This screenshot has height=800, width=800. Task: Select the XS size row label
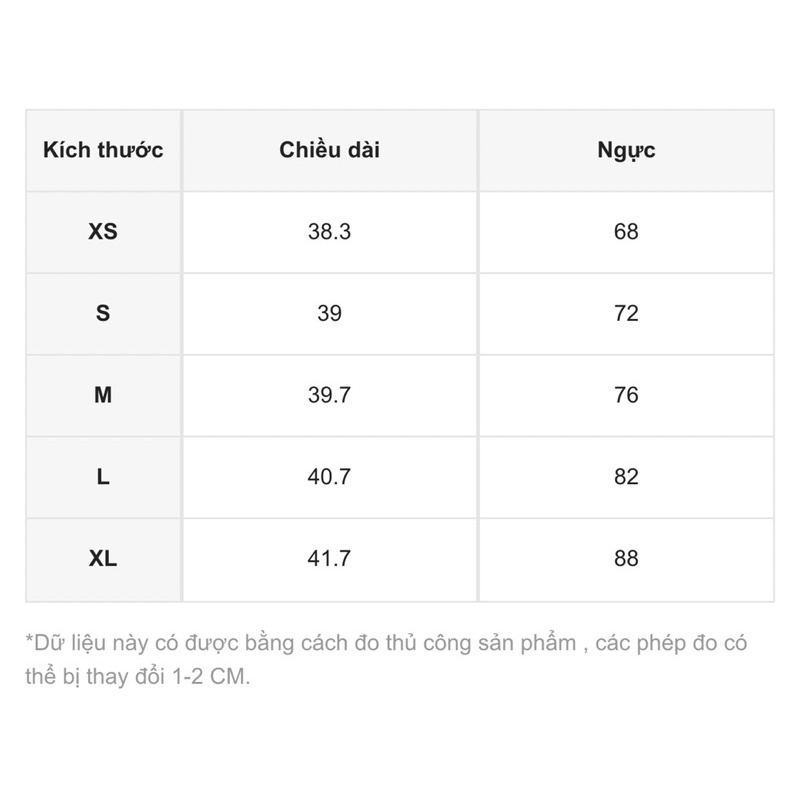coord(103,232)
